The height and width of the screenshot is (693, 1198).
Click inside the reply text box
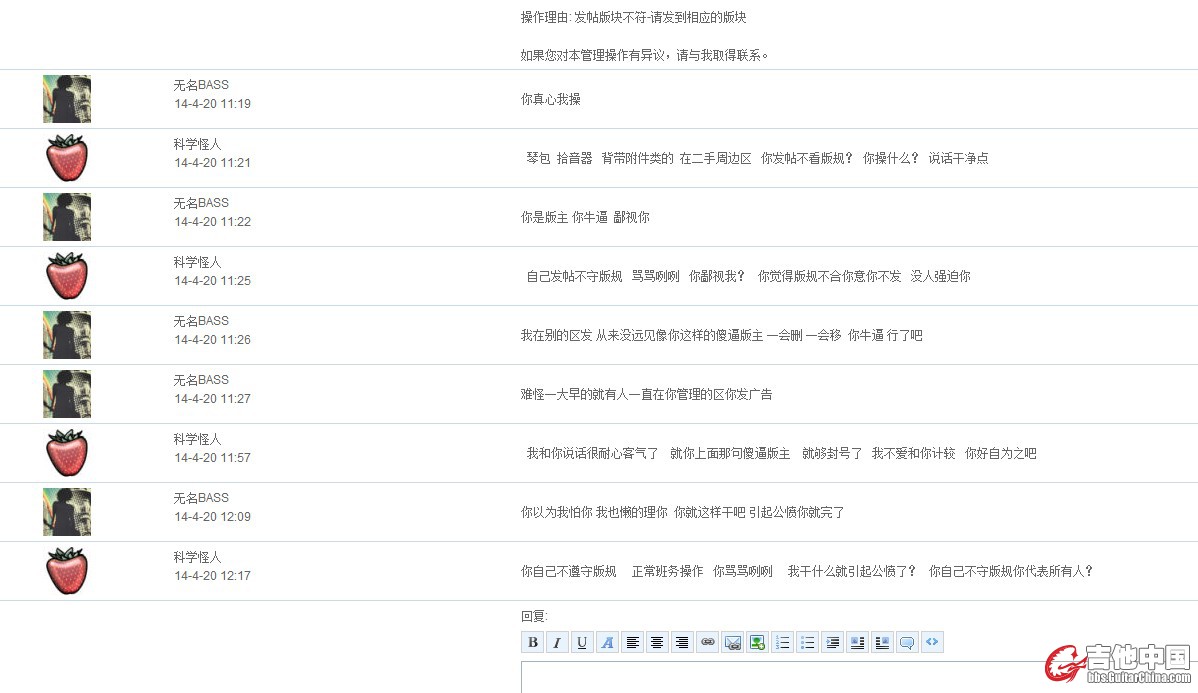(x=780, y=677)
